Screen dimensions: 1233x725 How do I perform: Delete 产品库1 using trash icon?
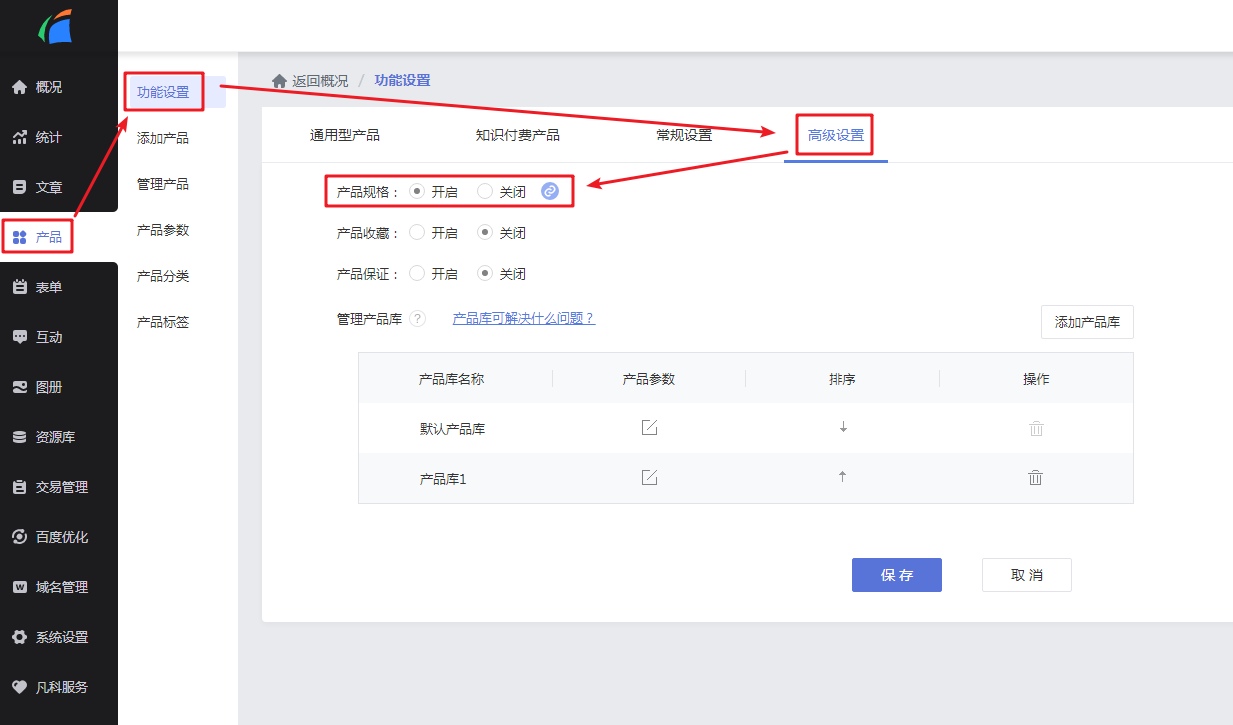tap(1036, 477)
